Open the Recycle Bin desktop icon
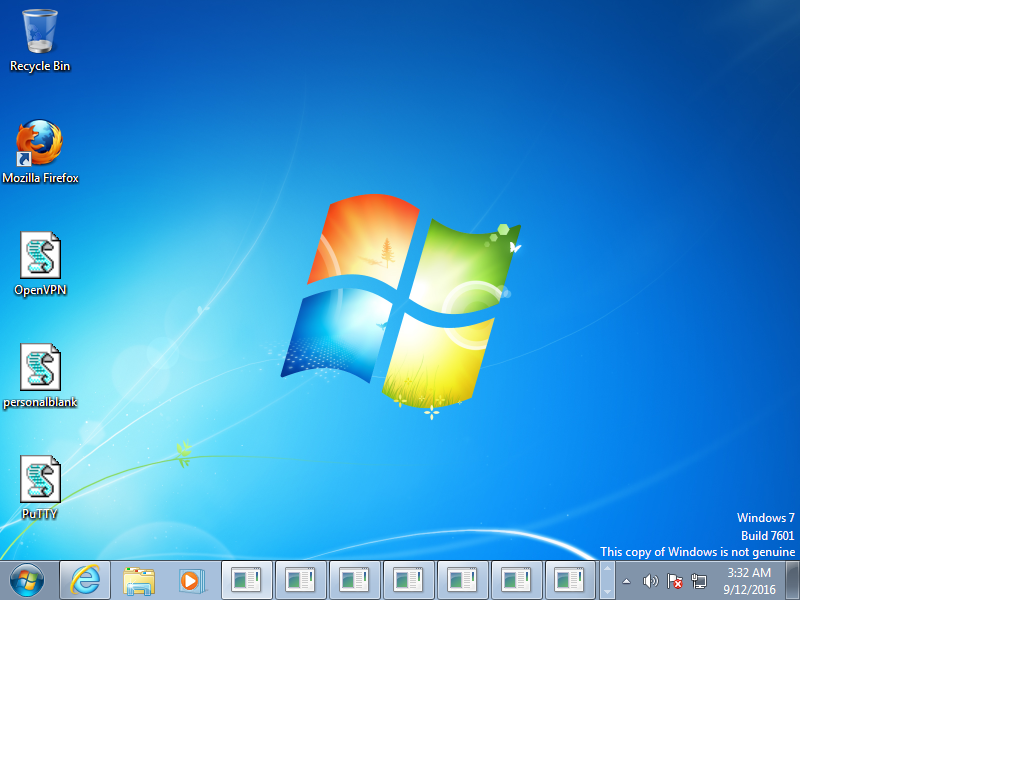 pos(40,32)
